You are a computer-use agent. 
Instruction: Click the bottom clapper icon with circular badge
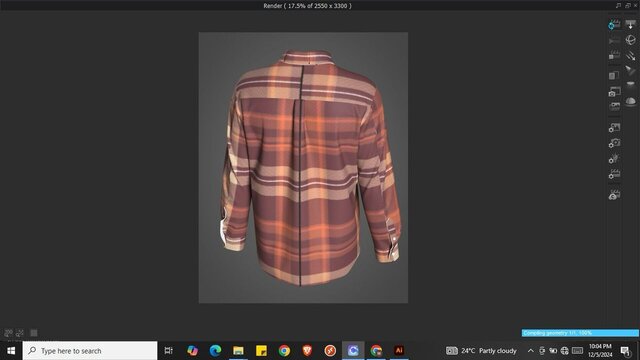tap(614, 194)
